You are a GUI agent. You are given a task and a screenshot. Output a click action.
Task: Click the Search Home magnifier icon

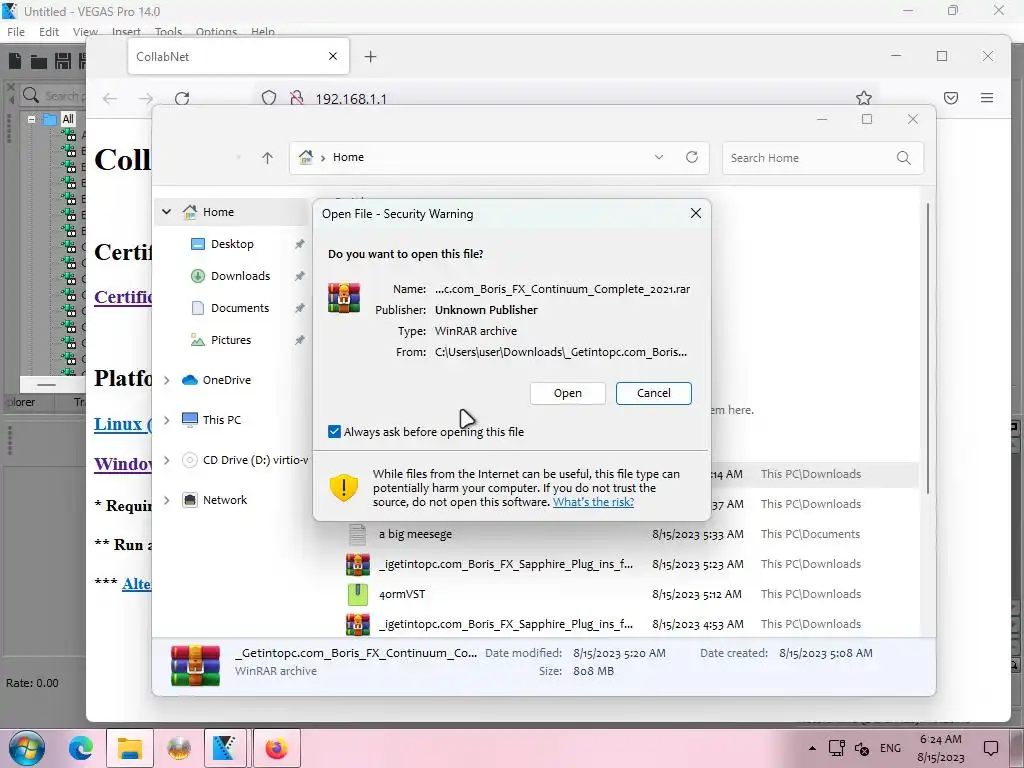click(904, 158)
